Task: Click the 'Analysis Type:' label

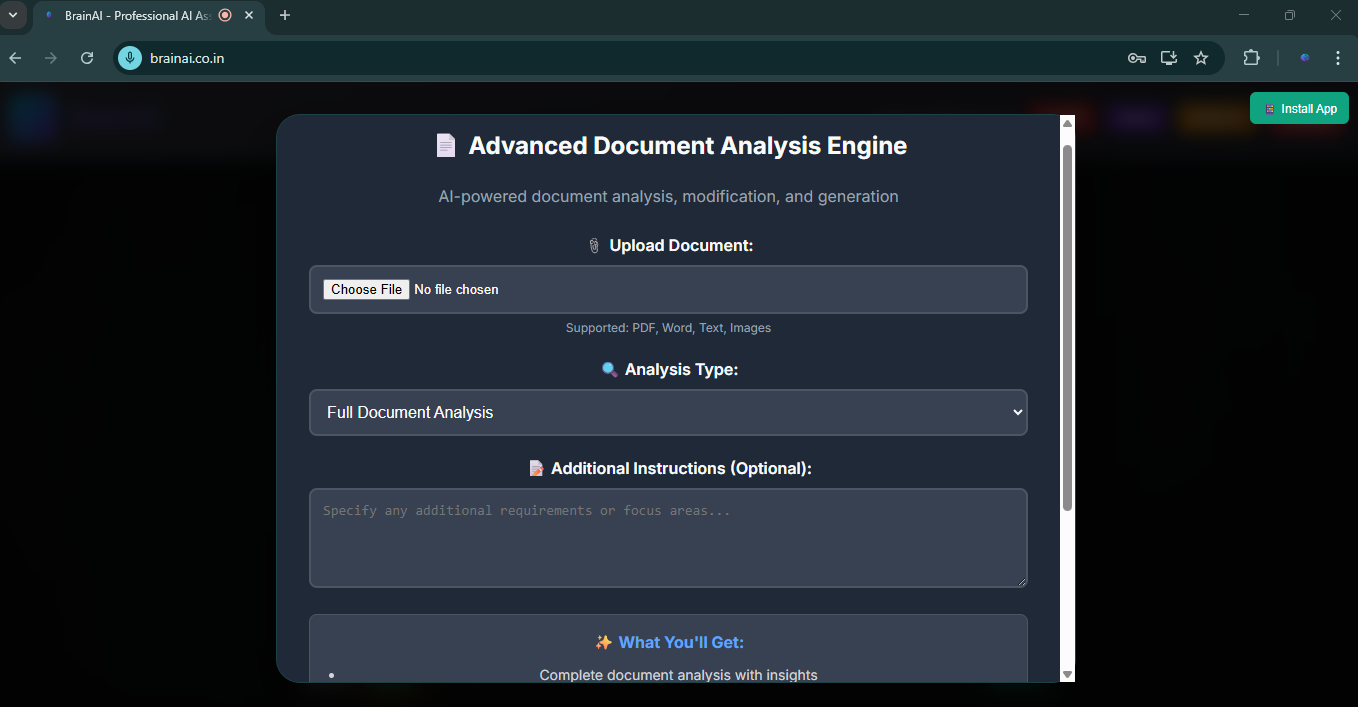Action: 681,369
